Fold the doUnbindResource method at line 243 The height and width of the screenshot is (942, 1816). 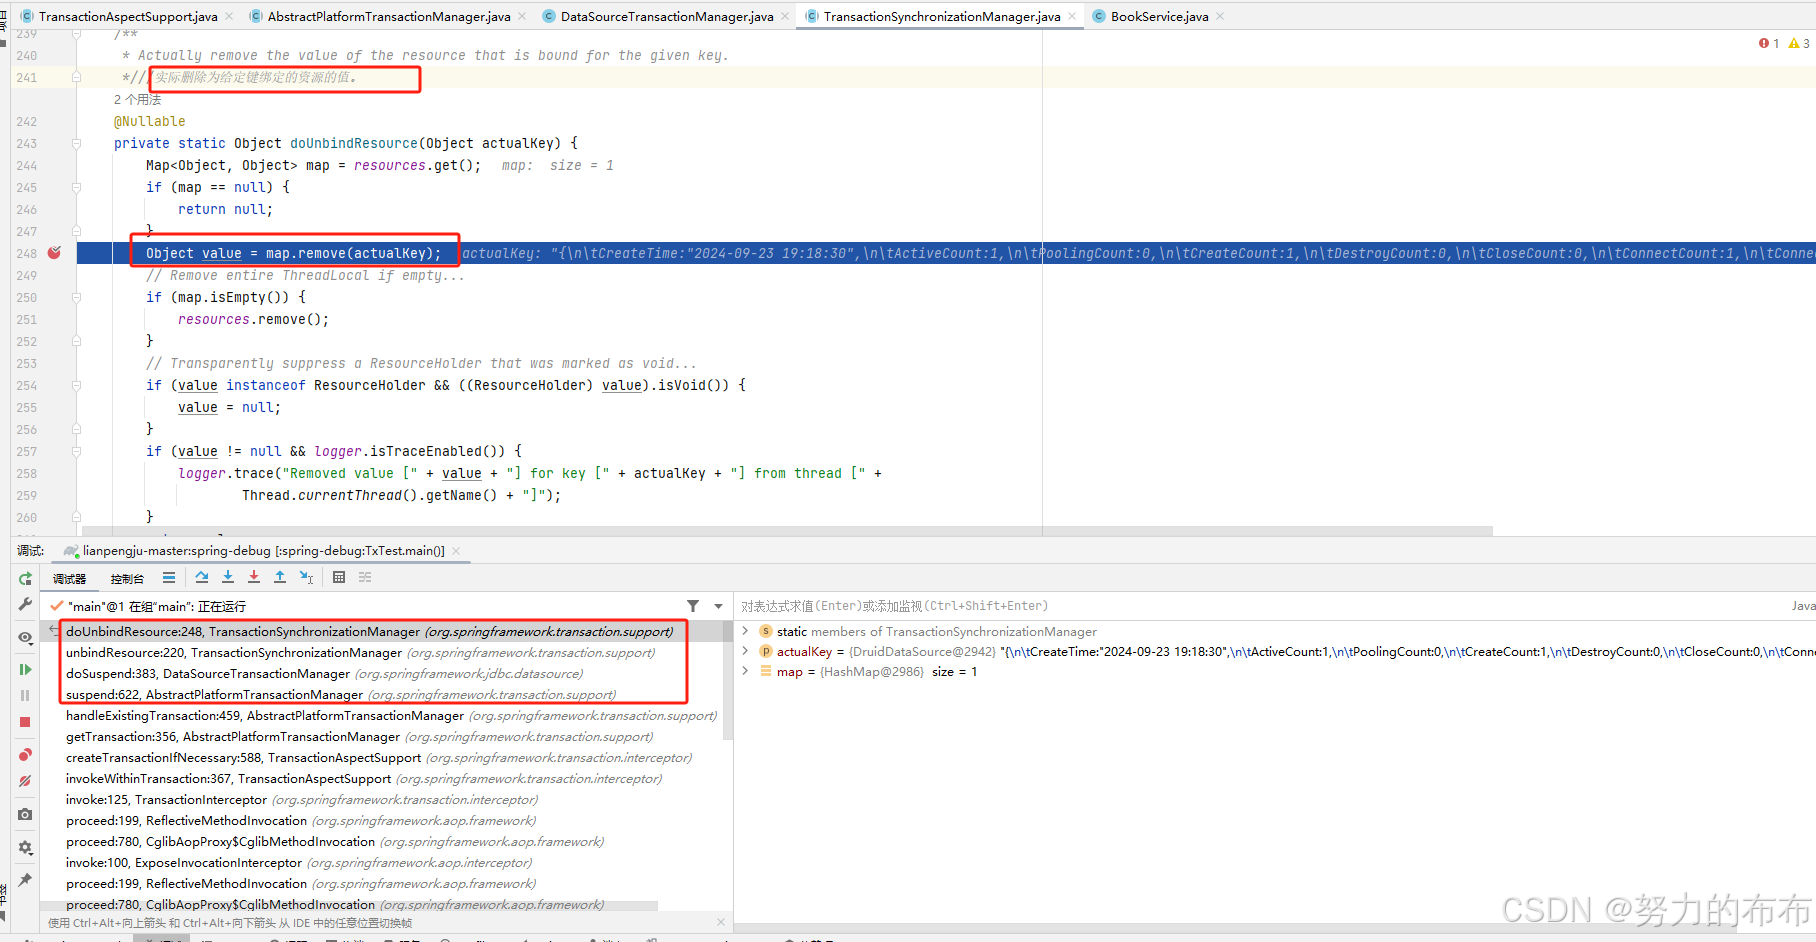click(76, 144)
